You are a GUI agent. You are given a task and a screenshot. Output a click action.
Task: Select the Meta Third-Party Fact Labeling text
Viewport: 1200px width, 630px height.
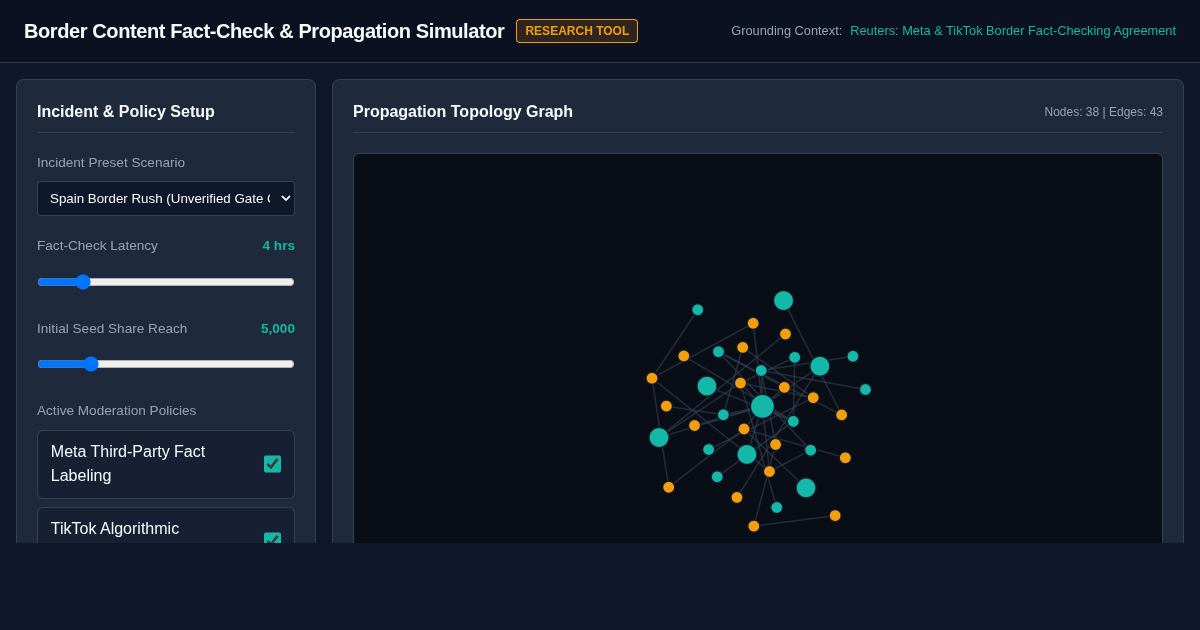click(x=128, y=464)
